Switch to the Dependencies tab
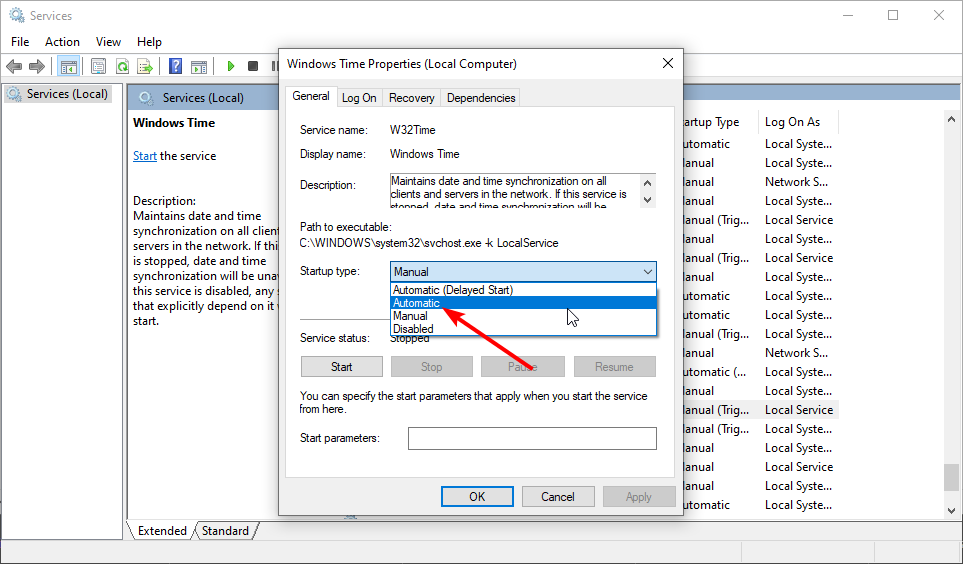The image size is (963, 564). pos(481,98)
